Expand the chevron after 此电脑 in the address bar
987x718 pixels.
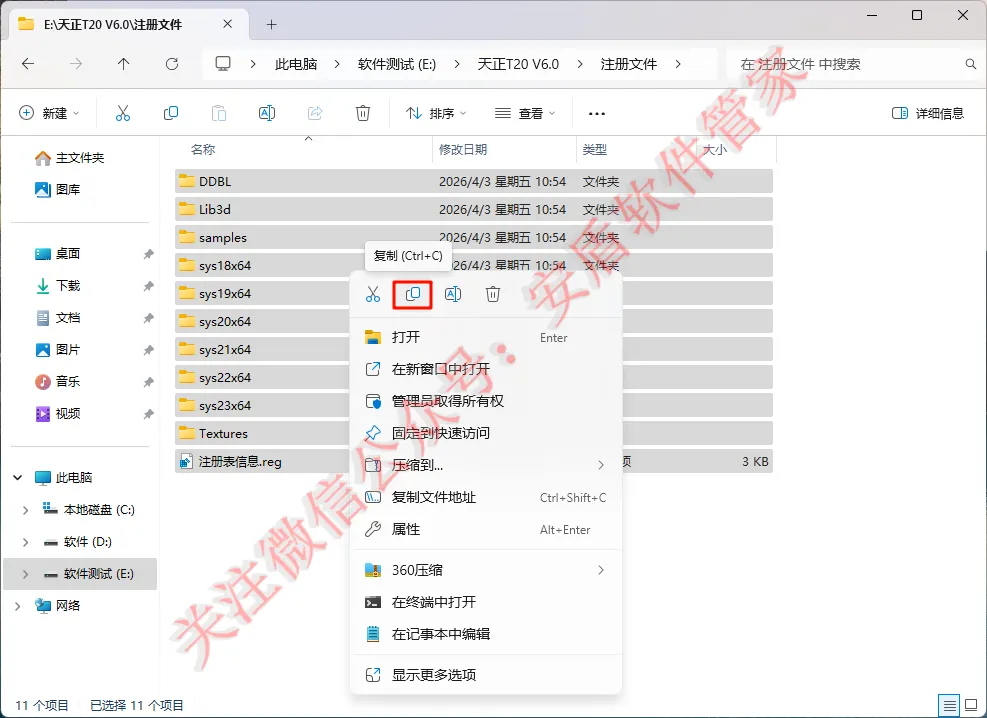click(x=337, y=64)
